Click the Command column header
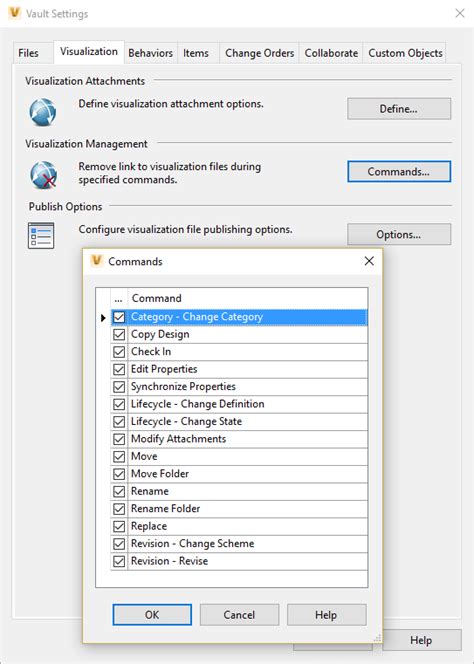Screen dimensions: 474x664 248,298
